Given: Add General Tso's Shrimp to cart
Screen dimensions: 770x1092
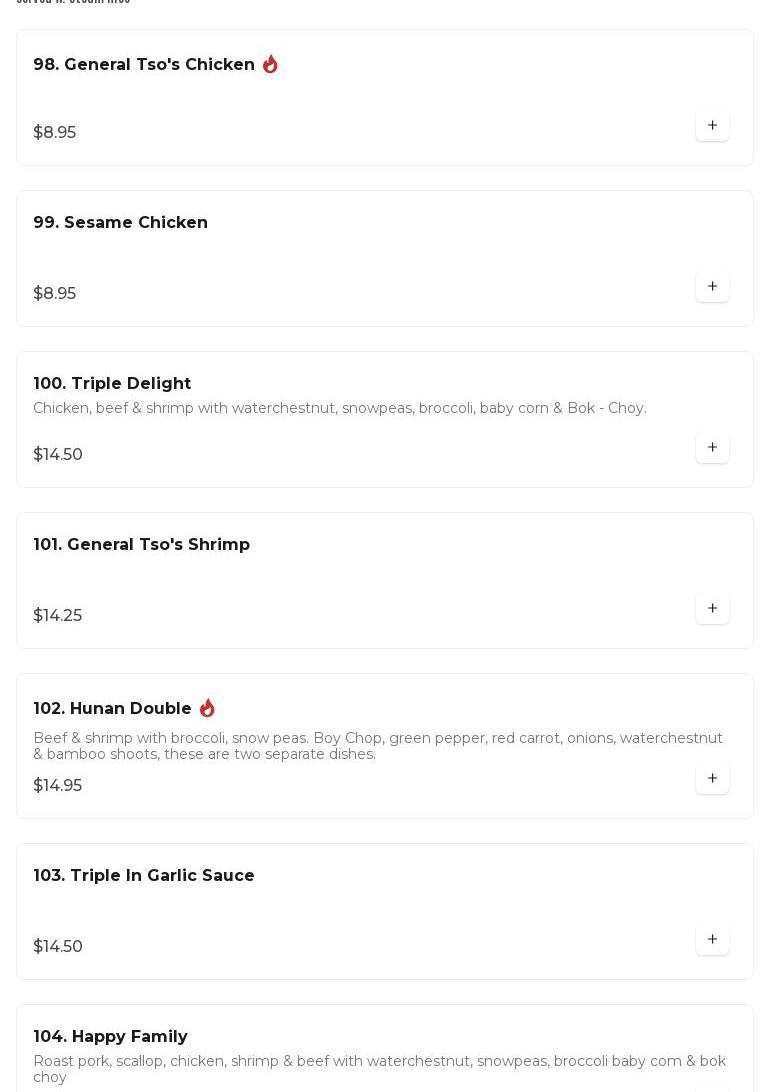Looking at the screenshot, I should pyautogui.click(x=712, y=609).
